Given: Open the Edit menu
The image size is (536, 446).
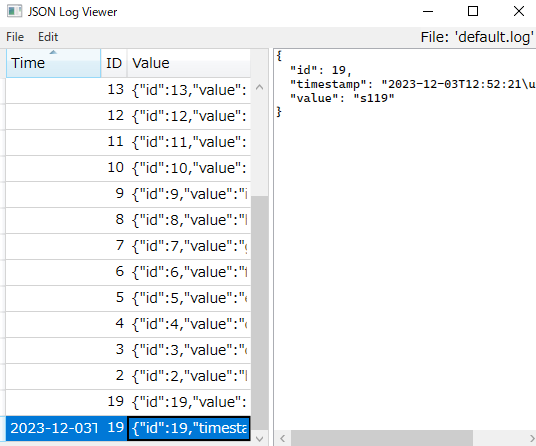Looking at the screenshot, I should 48,37.
